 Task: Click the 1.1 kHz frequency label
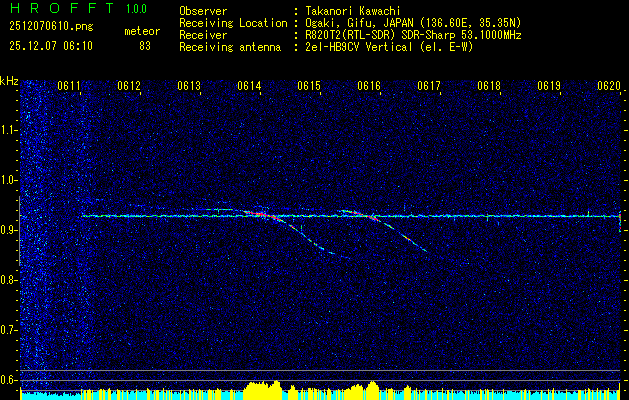coord(9,130)
